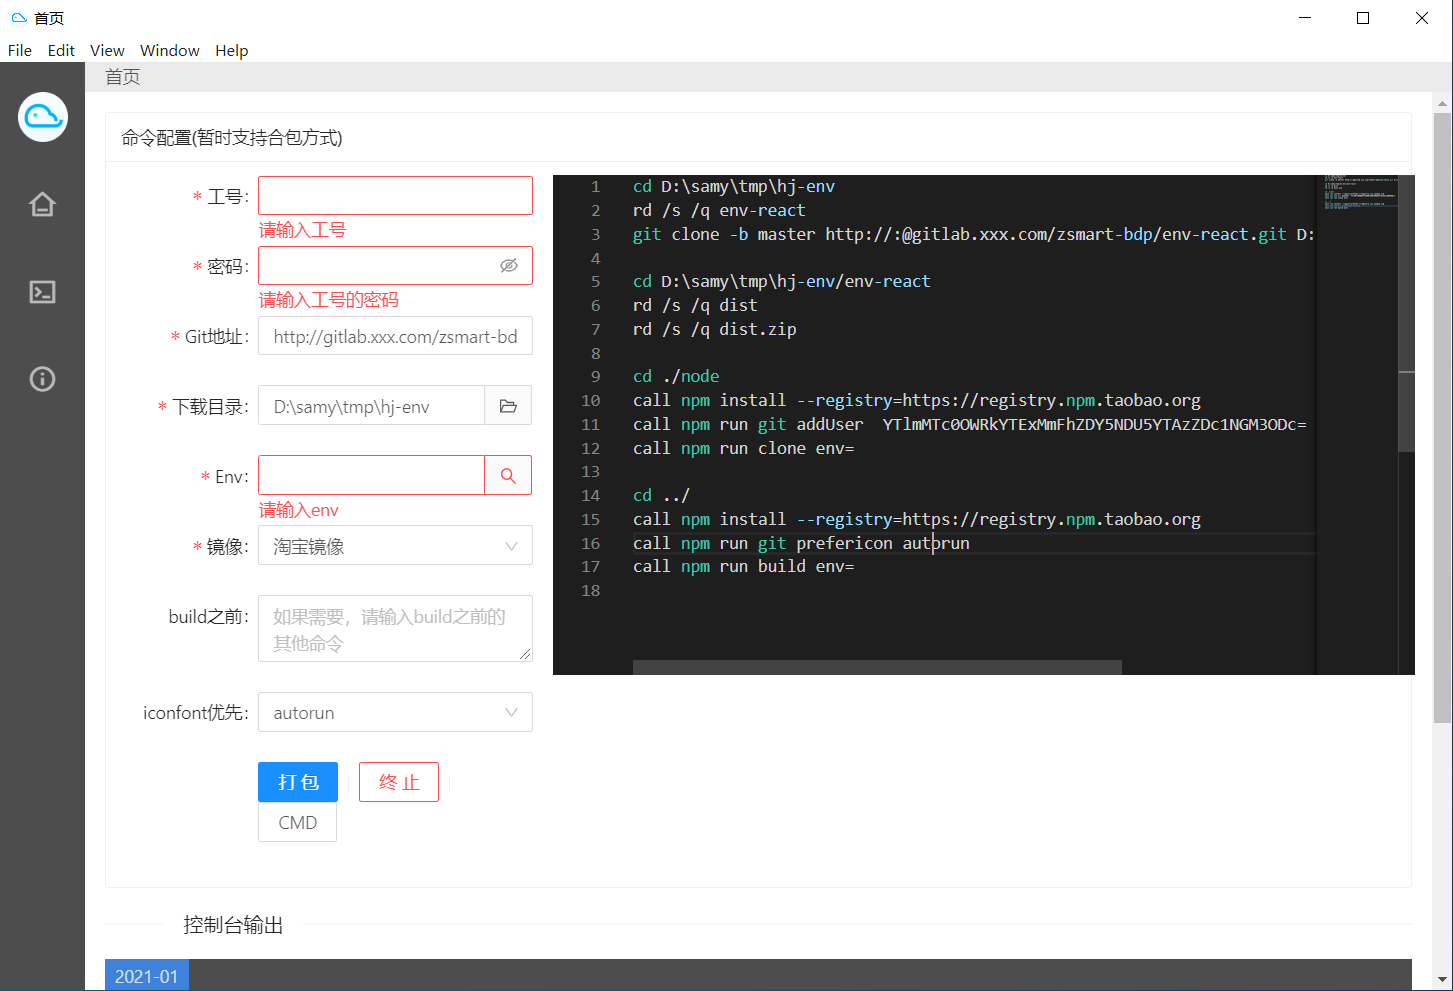1453x991 pixels.
Task: Open the terminal console sidebar icon
Action: pos(42,292)
